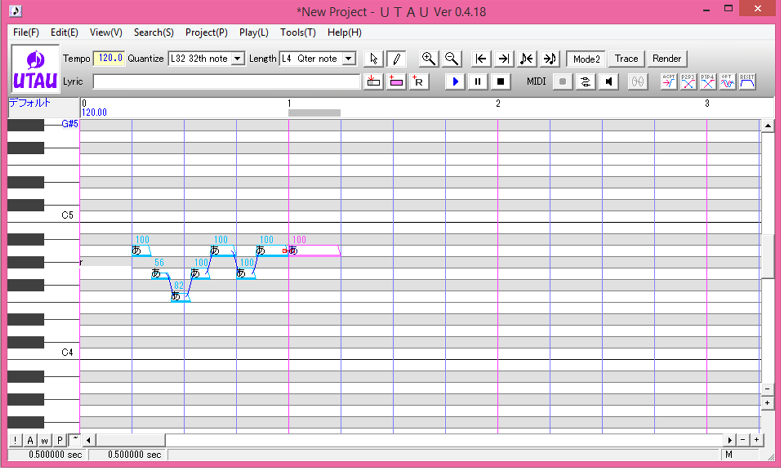Toggle the A button at bottom left
781x468 pixels.
pos(30,440)
